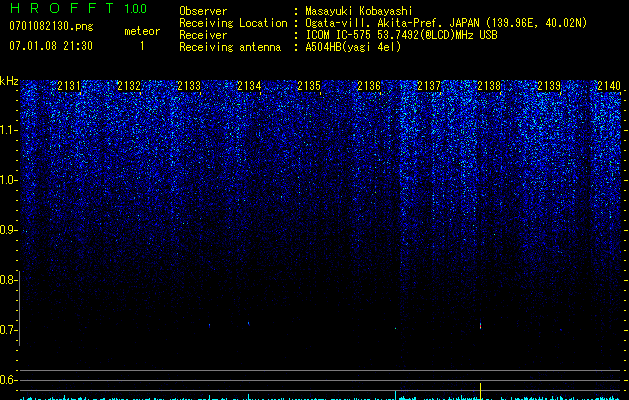
Task: Click the Receiving Location label
Action: [233, 23]
